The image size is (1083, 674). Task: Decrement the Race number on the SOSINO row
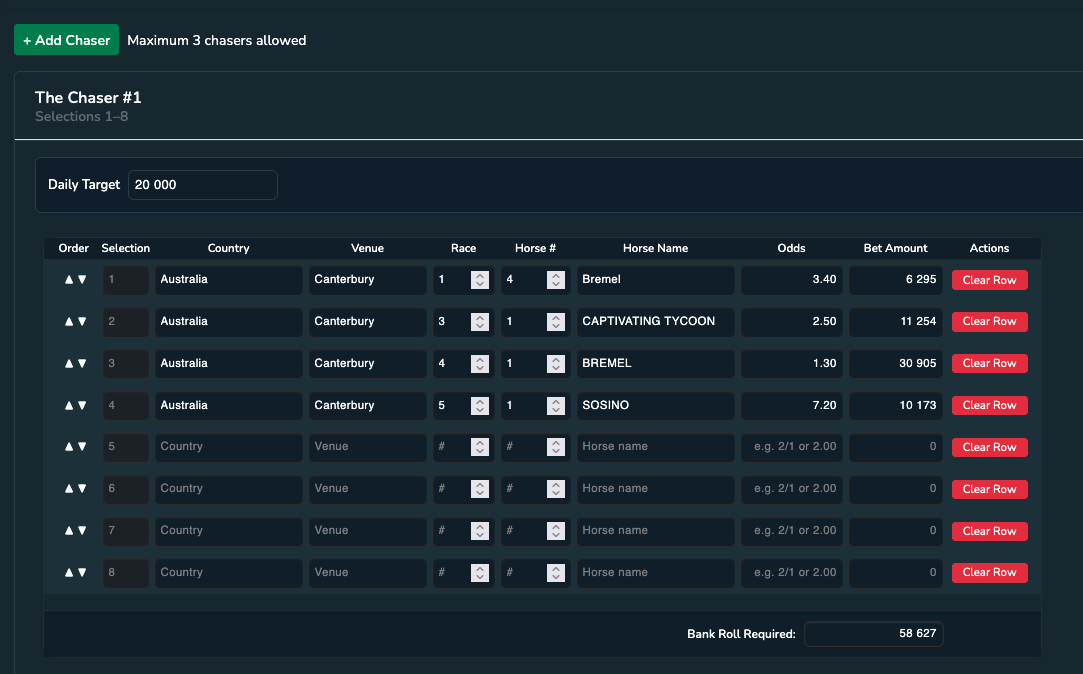tap(480, 410)
